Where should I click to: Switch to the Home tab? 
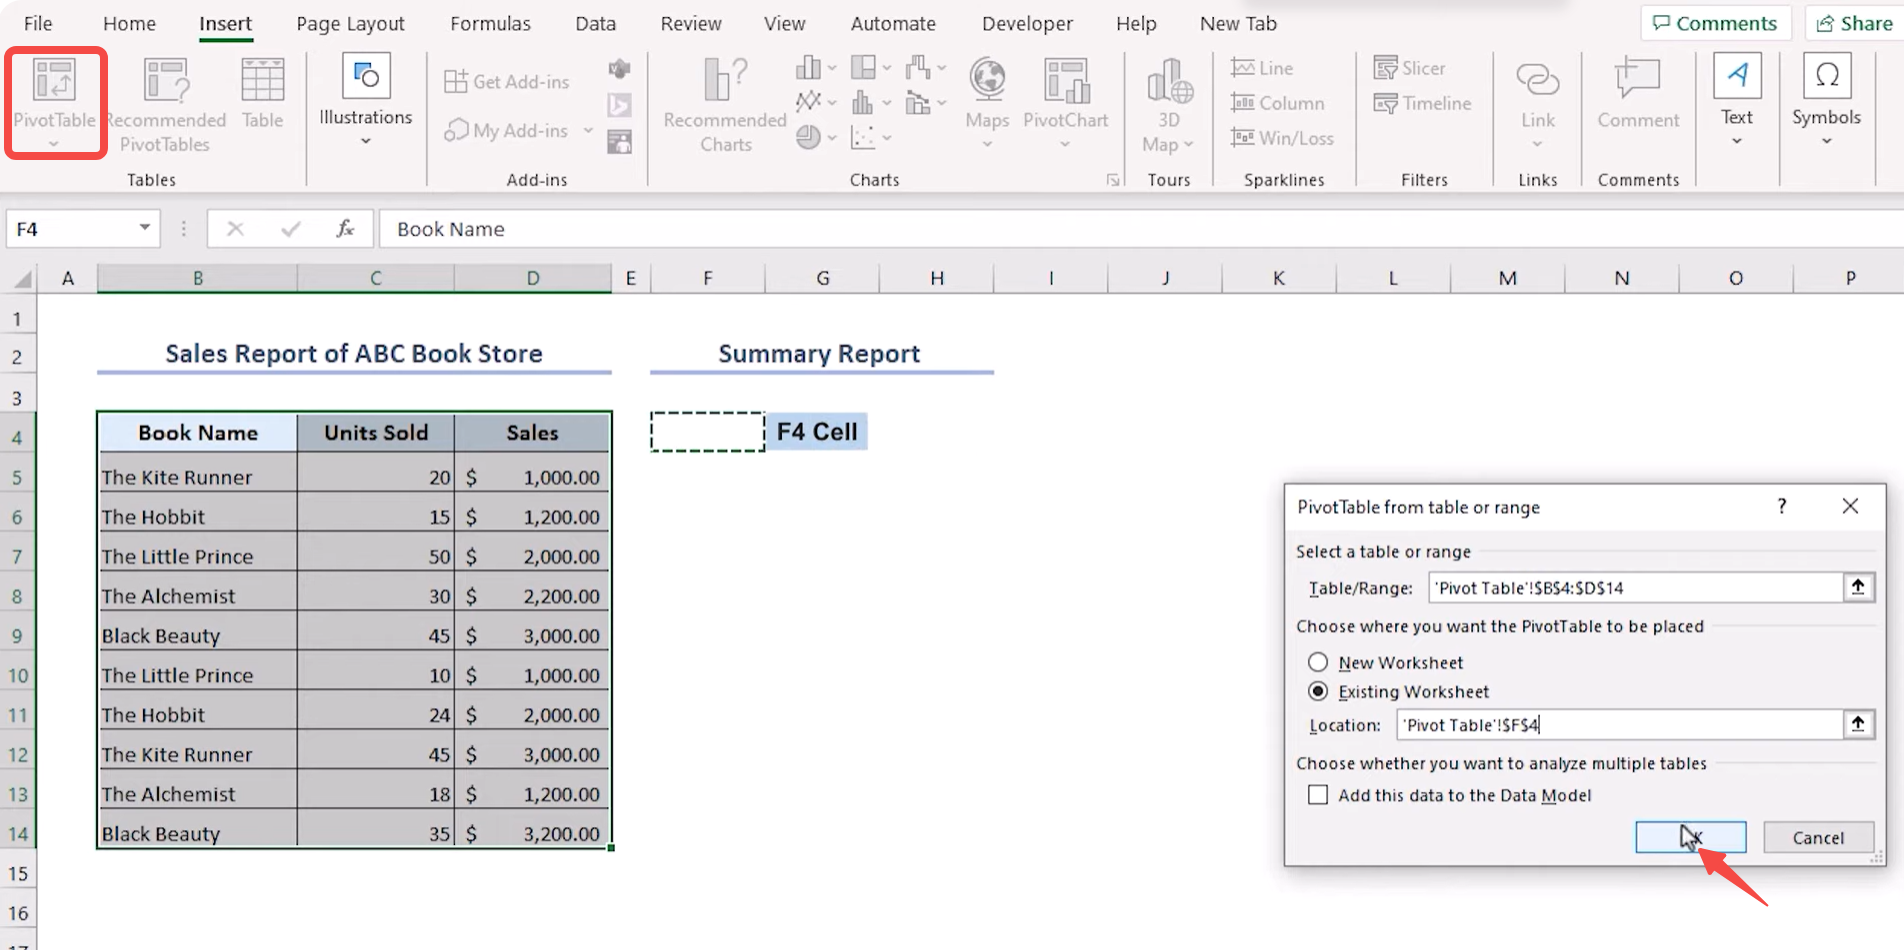tap(130, 23)
